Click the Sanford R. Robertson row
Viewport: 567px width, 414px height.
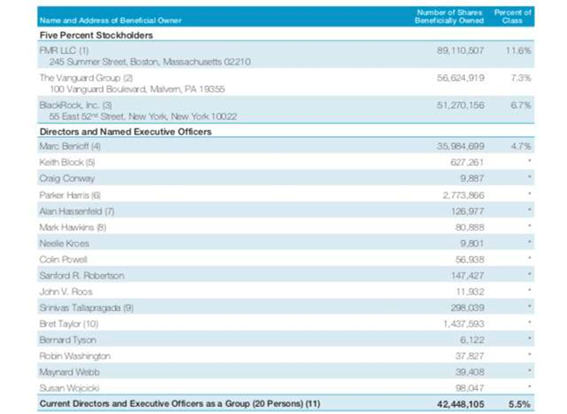tap(286, 276)
